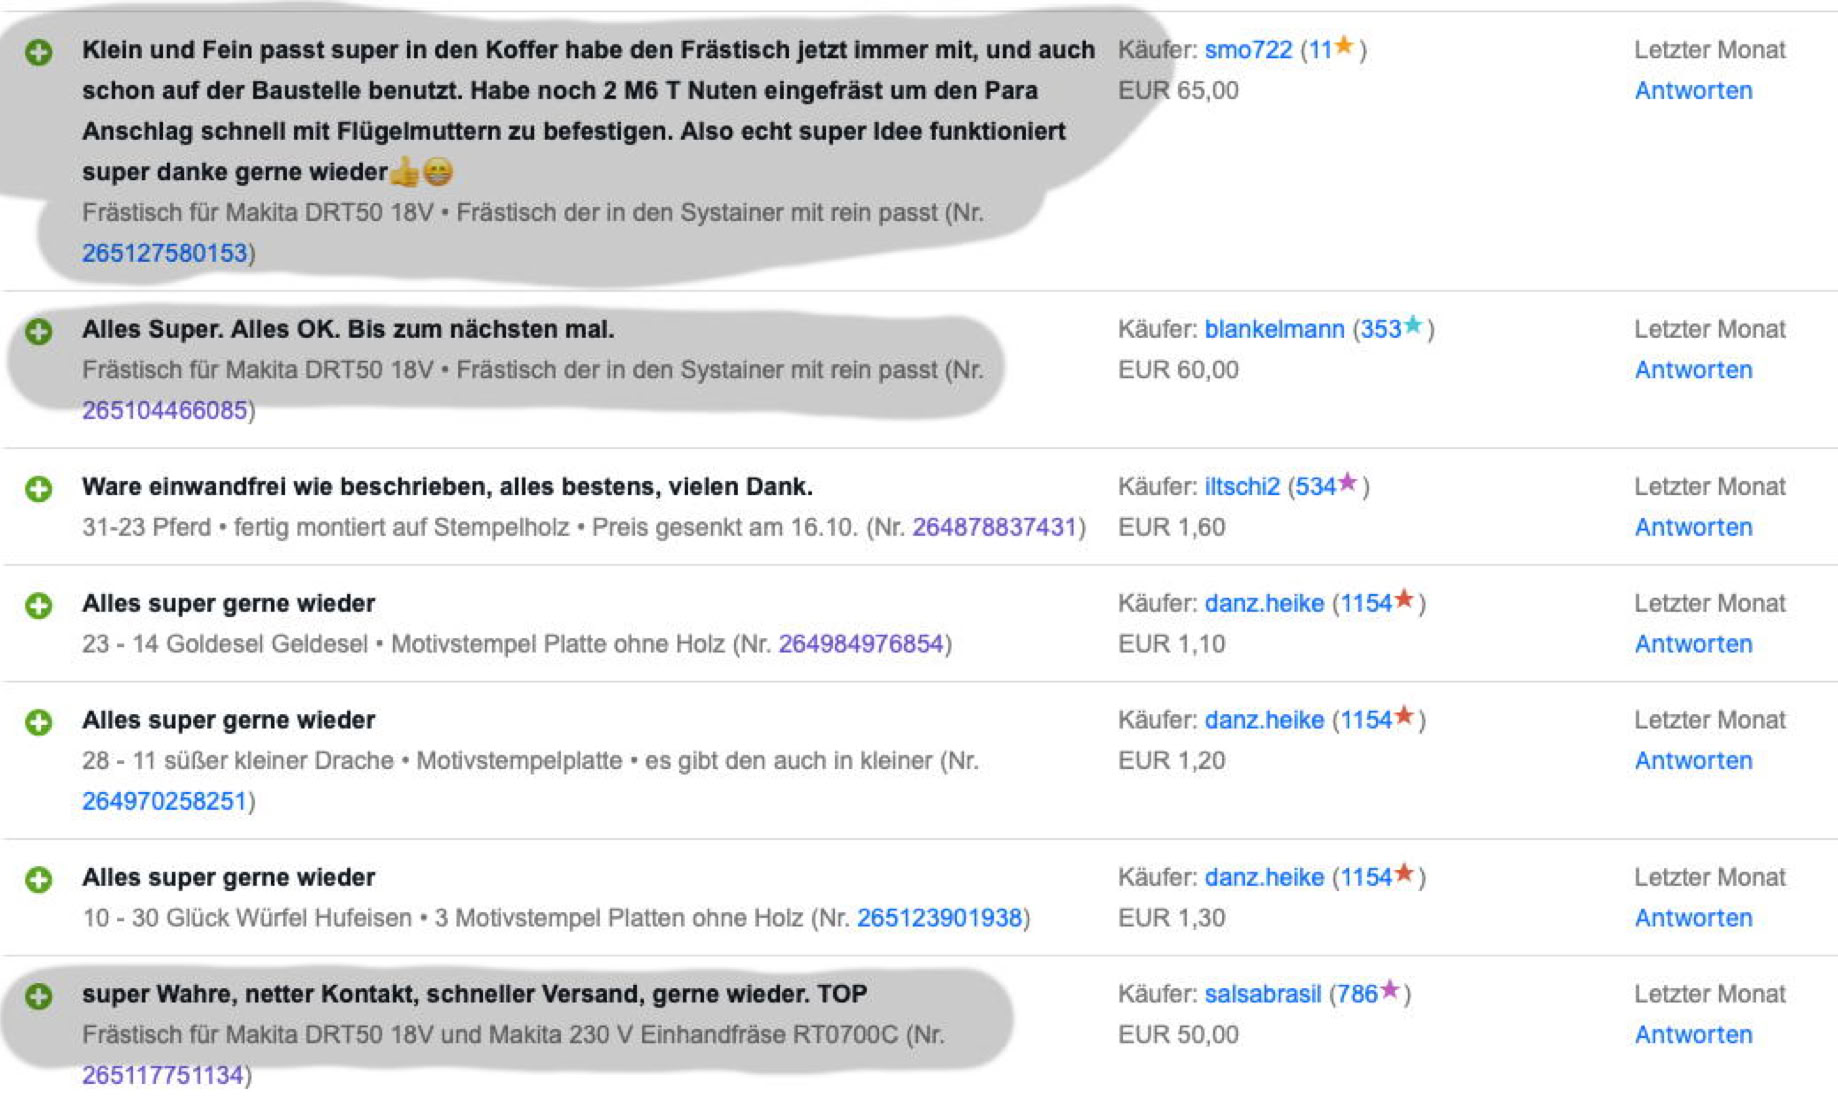
Task: Click Antworten for the EUR 65,00 review
Action: [x=1693, y=91]
